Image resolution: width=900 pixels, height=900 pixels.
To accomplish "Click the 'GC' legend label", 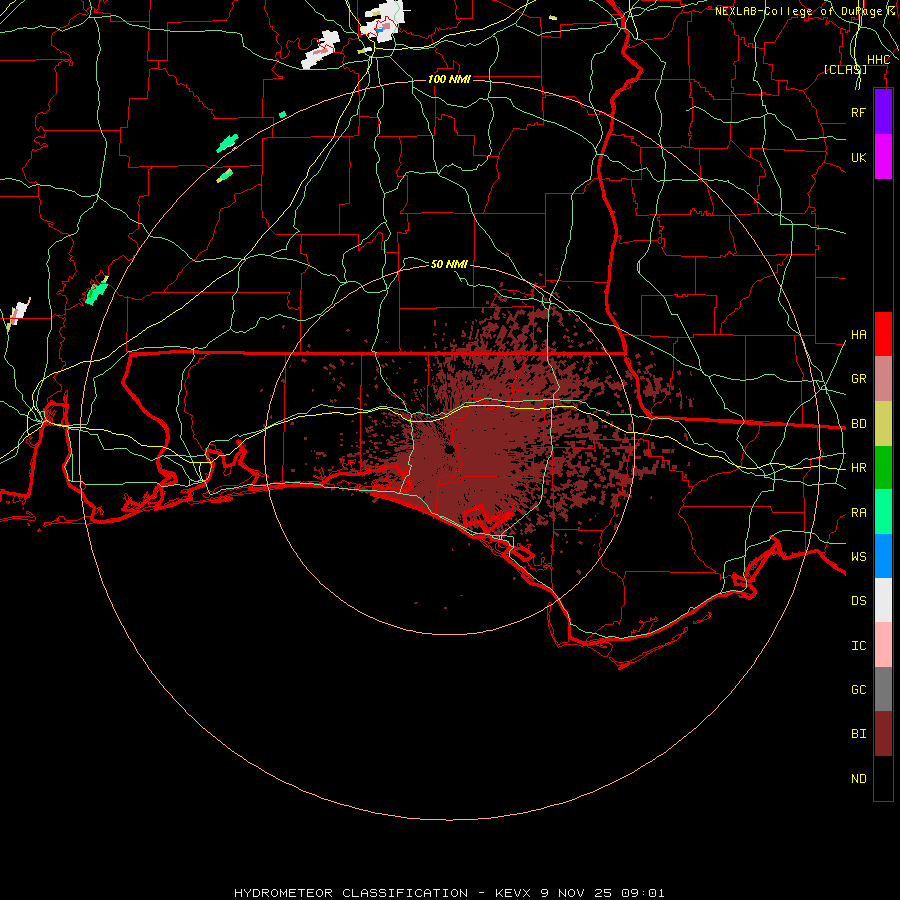I will tap(858, 690).
